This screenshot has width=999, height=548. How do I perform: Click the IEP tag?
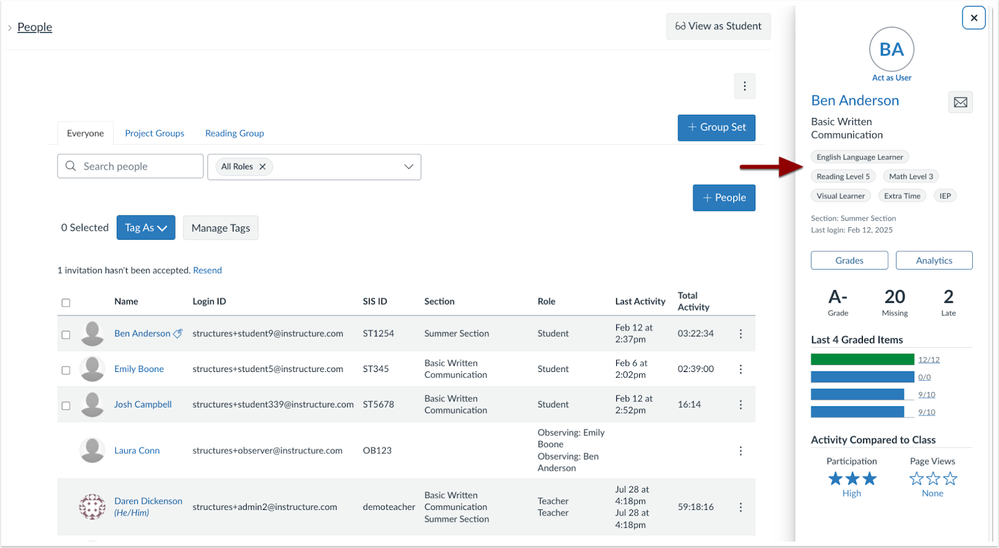click(x=945, y=196)
